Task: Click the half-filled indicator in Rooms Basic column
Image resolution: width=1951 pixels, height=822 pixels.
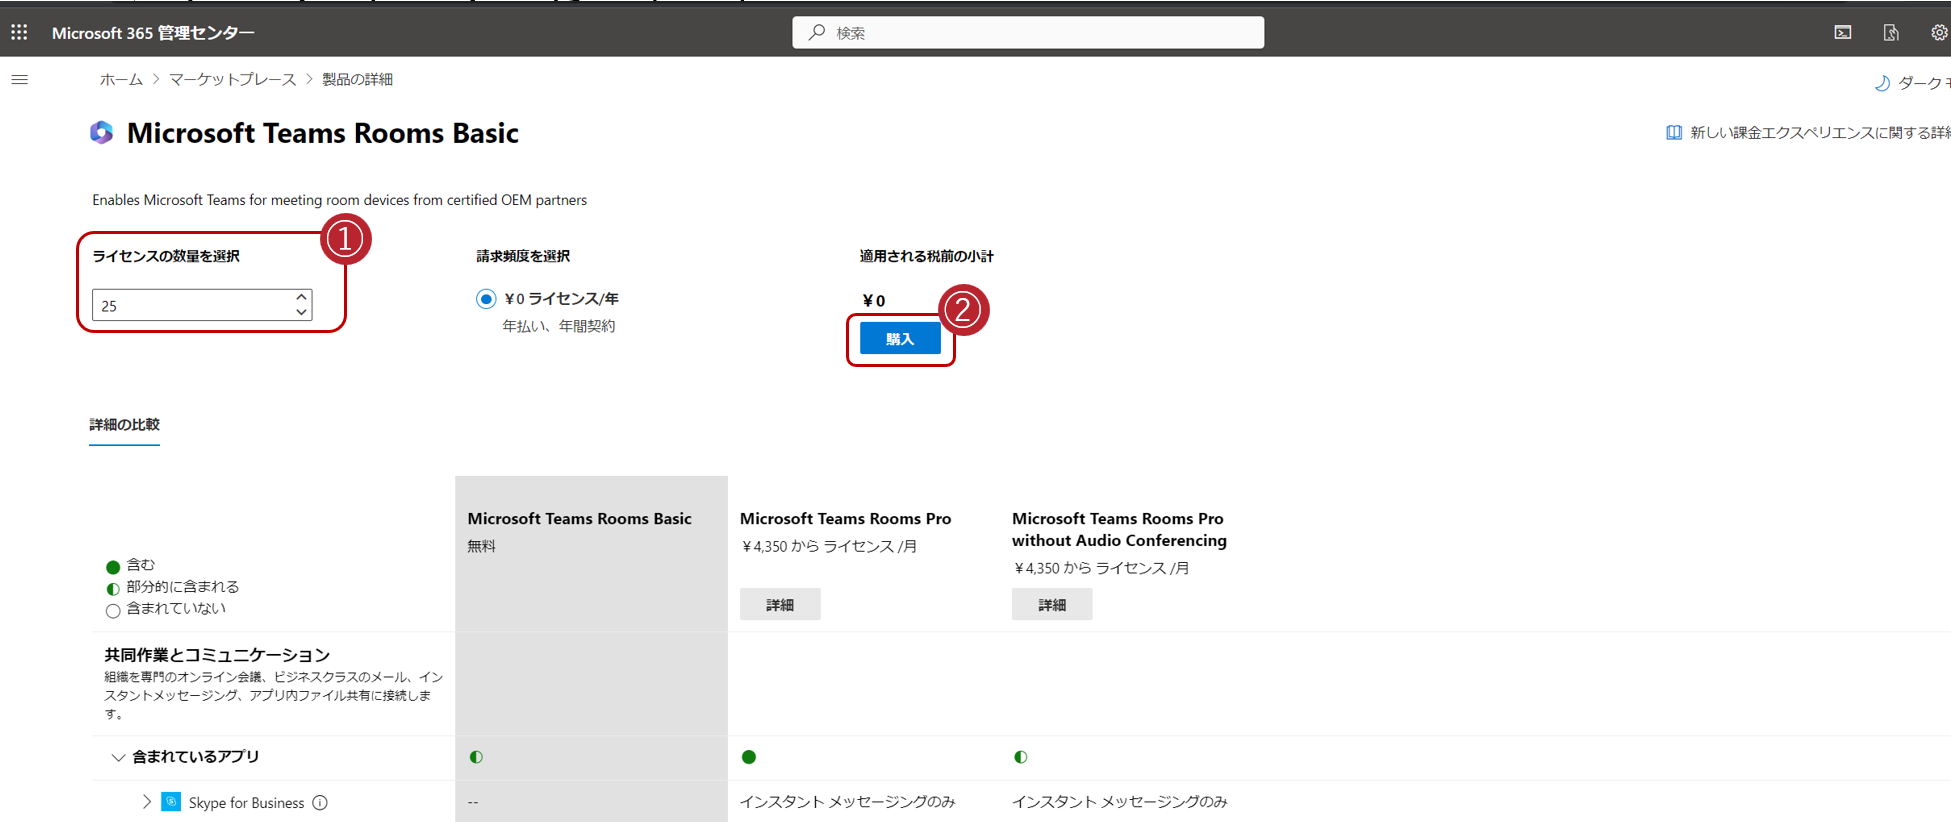Action: (476, 757)
